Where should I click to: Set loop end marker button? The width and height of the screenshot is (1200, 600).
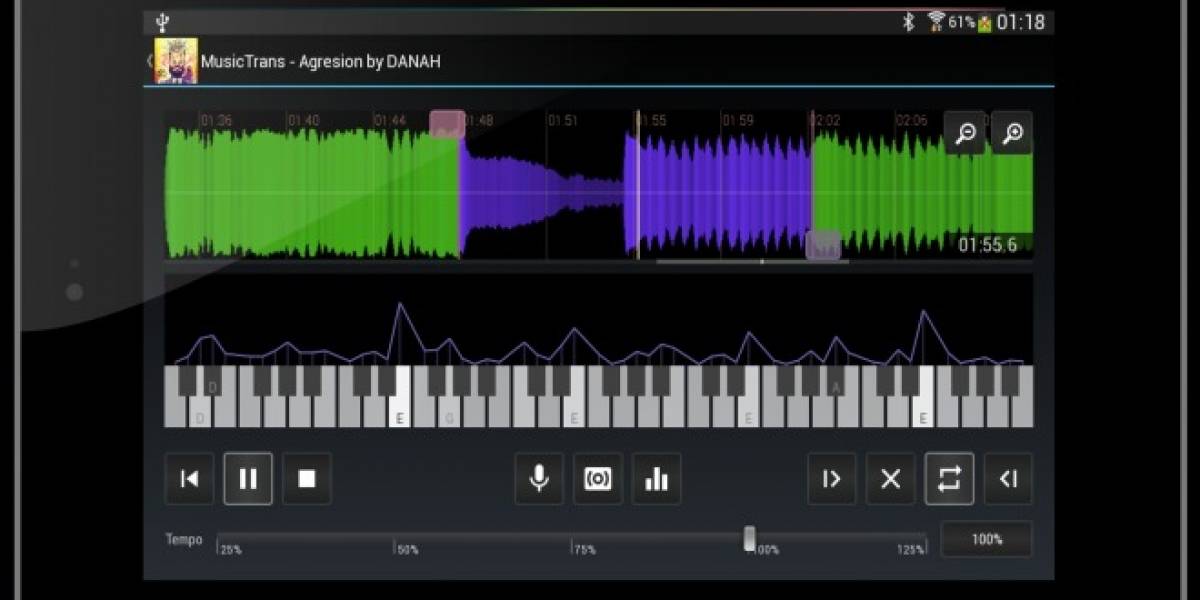(1008, 479)
